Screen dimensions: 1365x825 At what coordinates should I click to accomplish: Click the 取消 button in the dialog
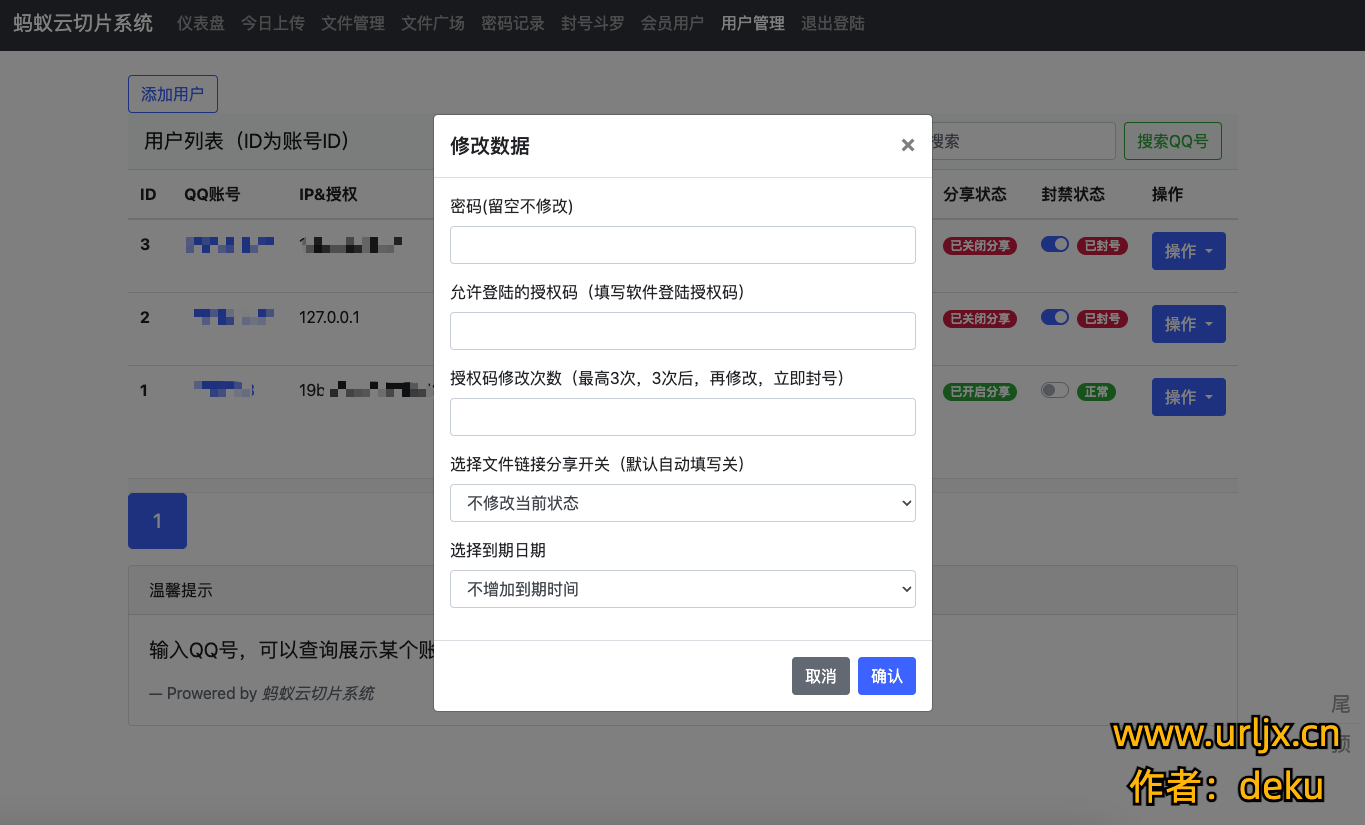821,676
